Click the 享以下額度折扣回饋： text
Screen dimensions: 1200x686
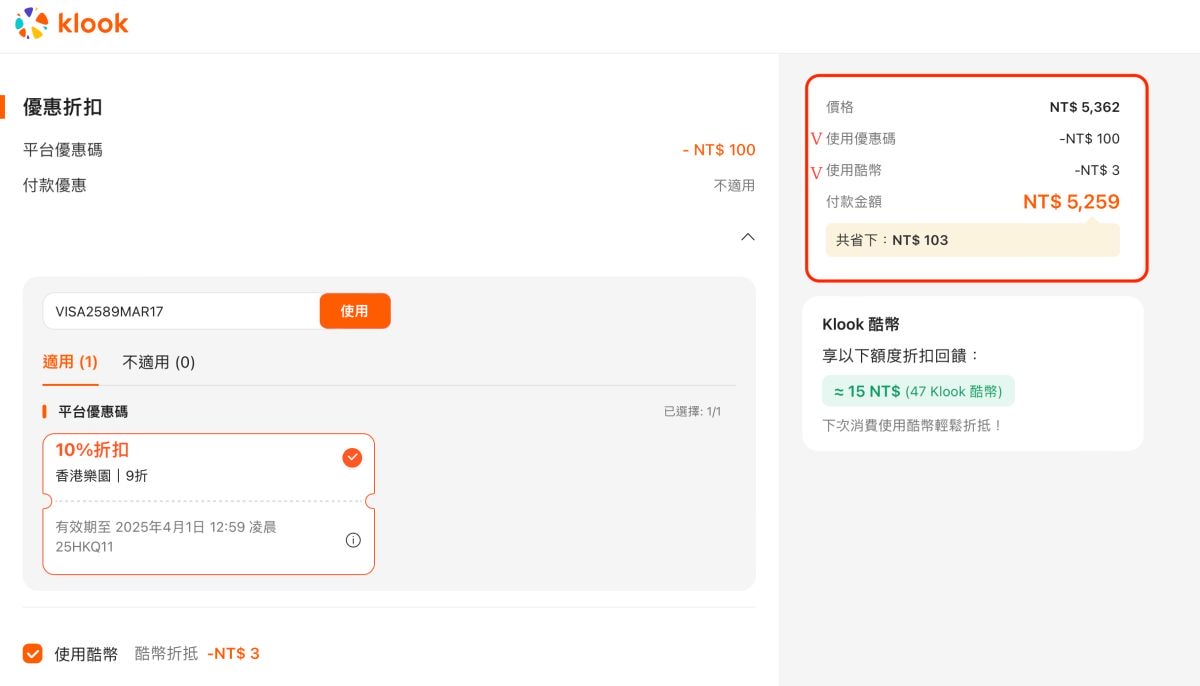coord(902,356)
